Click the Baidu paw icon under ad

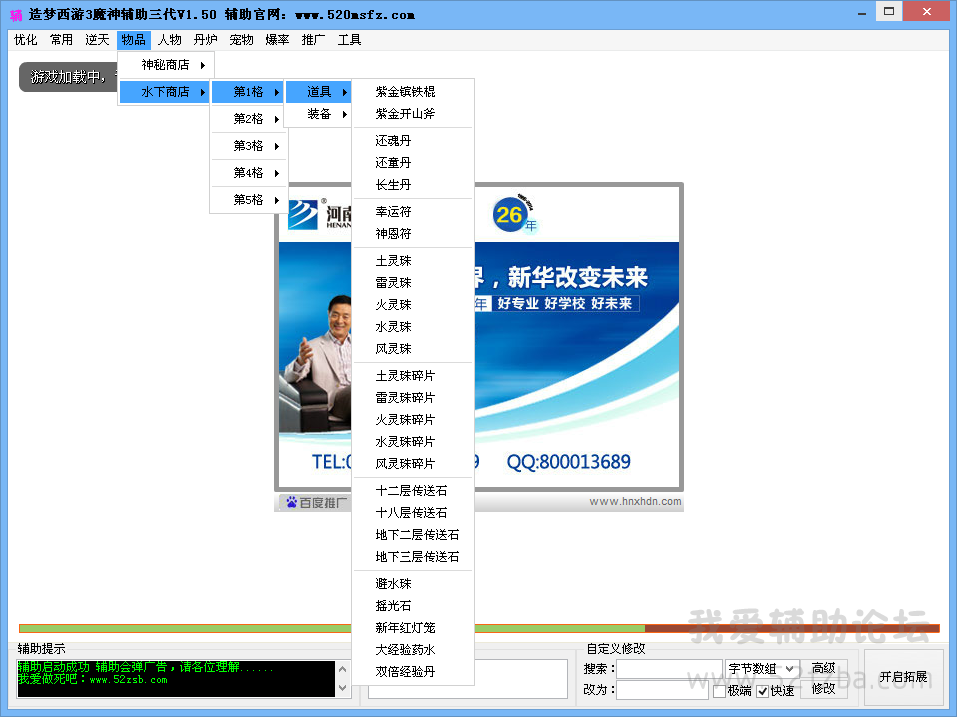pos(291,503)
